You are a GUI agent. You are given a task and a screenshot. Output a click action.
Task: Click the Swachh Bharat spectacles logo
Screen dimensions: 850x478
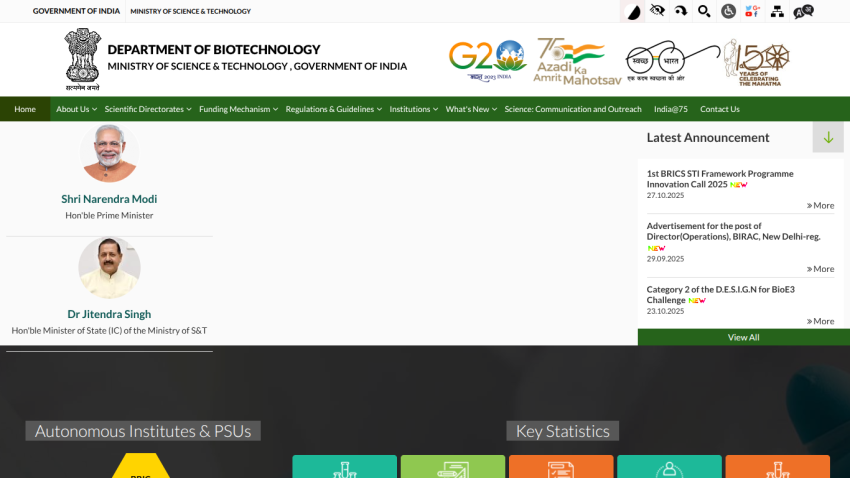[673, 61]
